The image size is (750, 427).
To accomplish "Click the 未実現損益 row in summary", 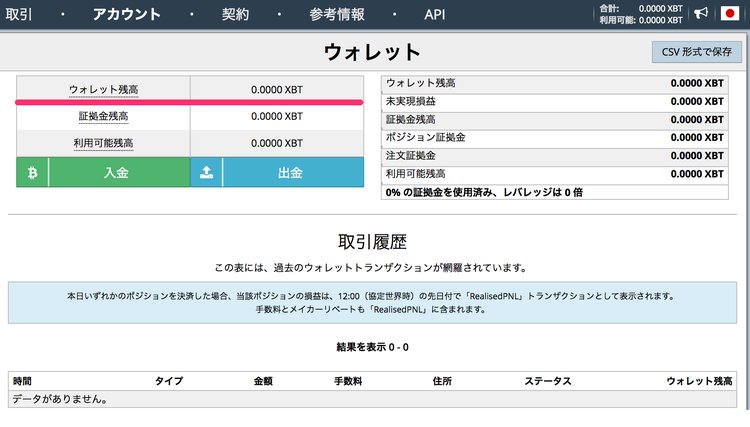I will 555,101.
